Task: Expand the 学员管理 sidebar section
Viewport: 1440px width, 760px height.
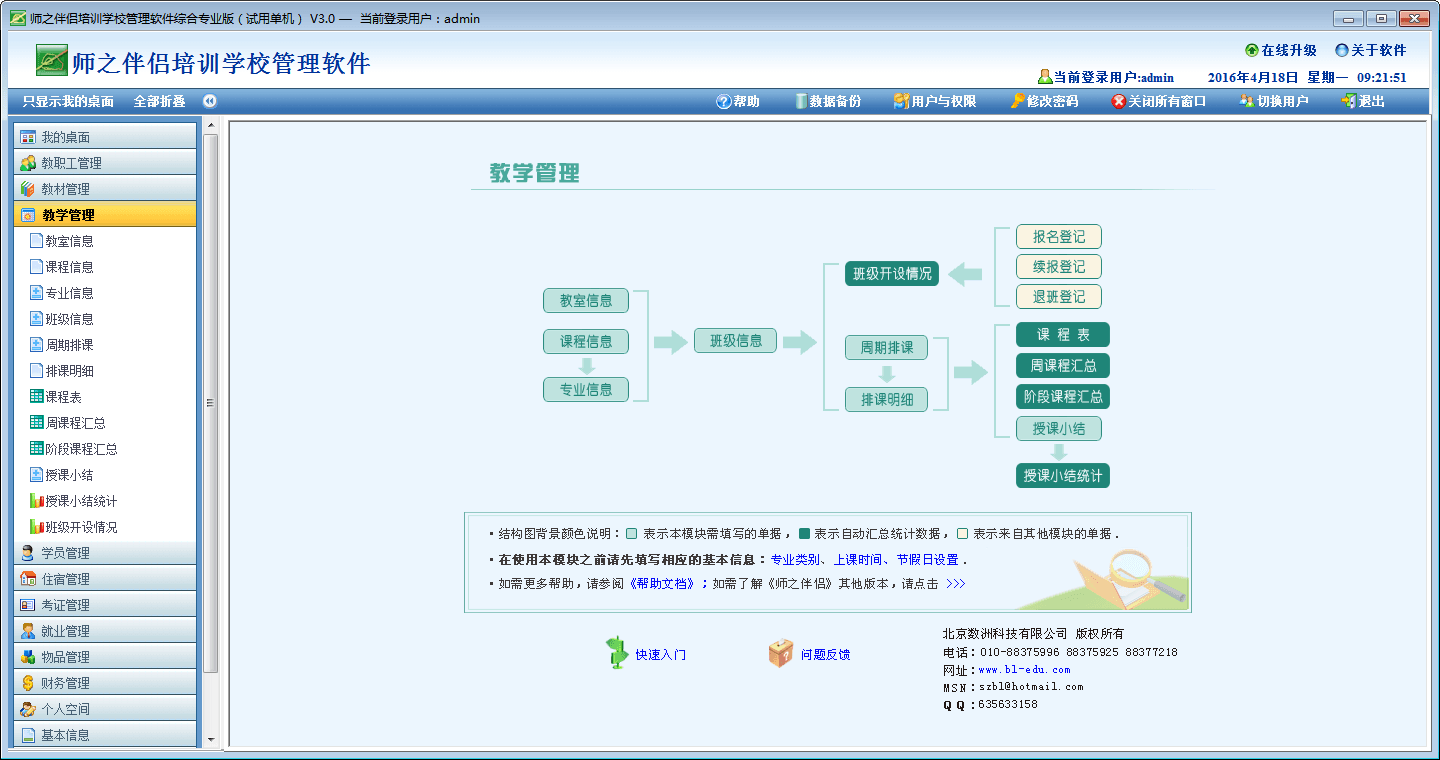Action: tap(105, 553)
